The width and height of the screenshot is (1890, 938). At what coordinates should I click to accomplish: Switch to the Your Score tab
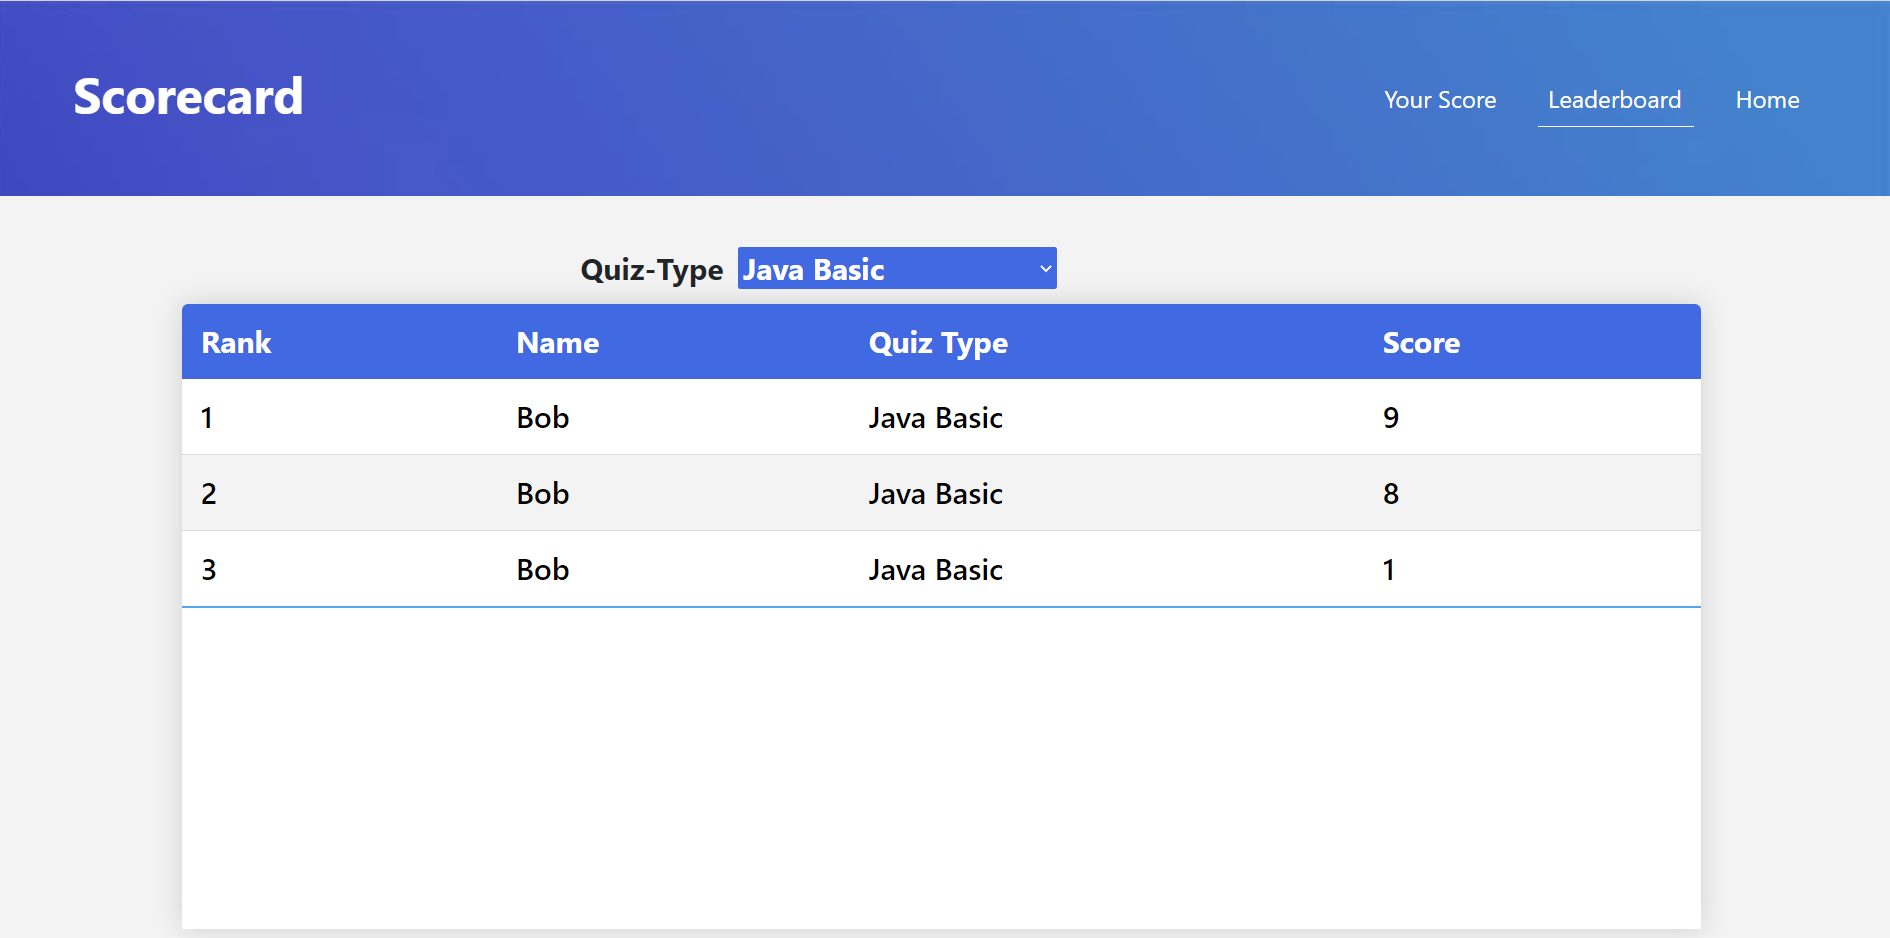pyautogui.click(x=1440, y=100)
